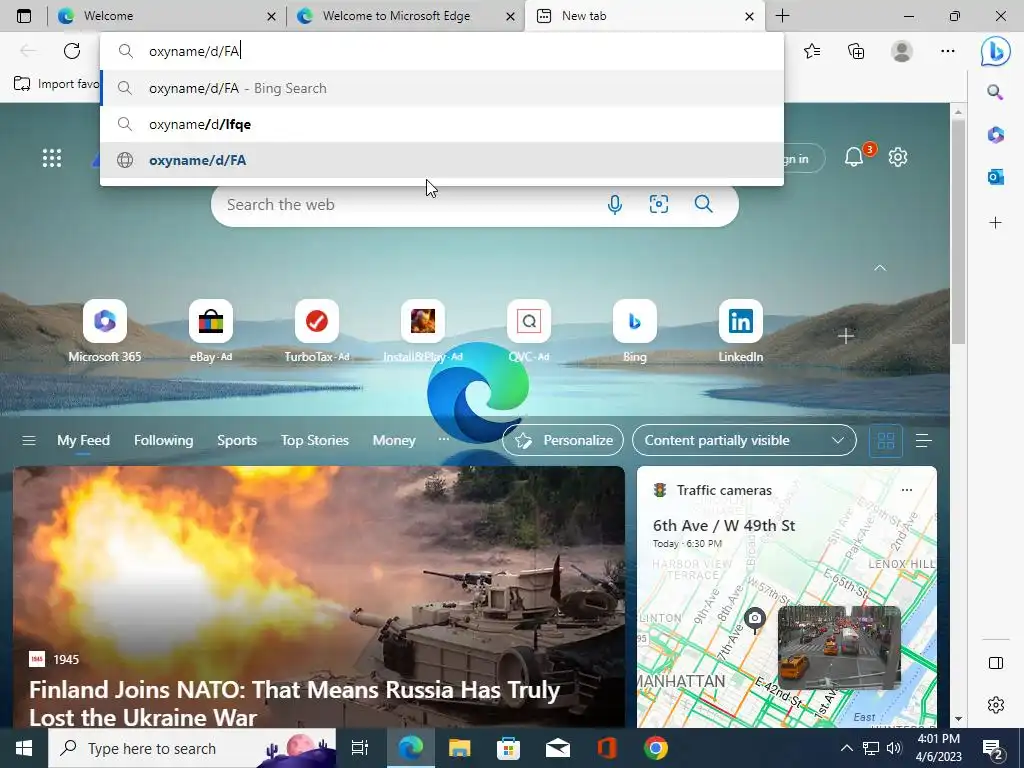Switch feed to grid view layout
The image size is (1024, 768).
click(x=886, y=441)
